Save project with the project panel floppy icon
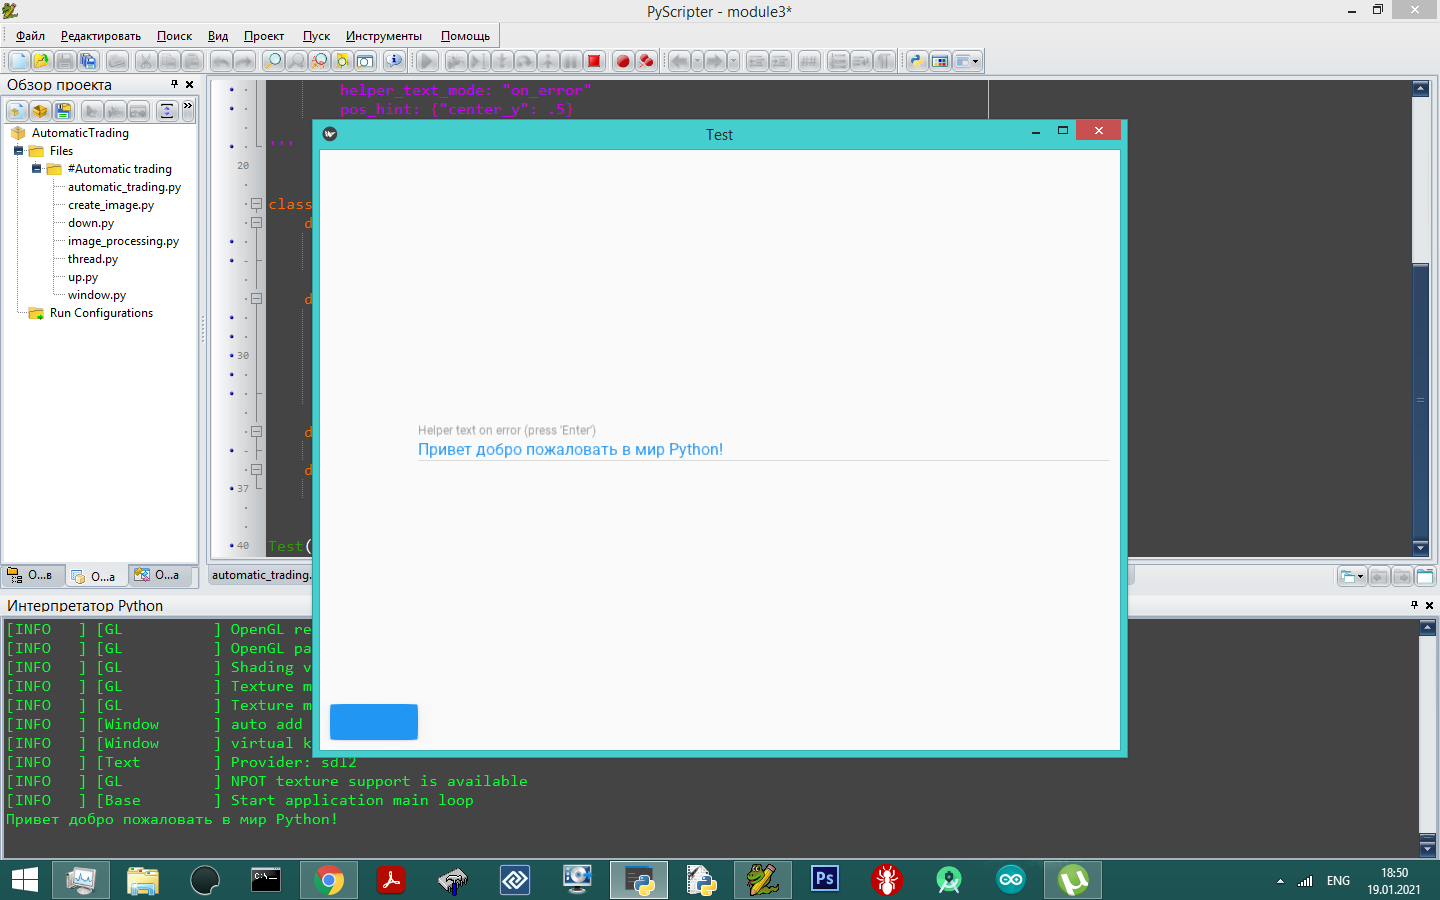The height and width of the screenshot is (900, 1440). tap(63, 111)
